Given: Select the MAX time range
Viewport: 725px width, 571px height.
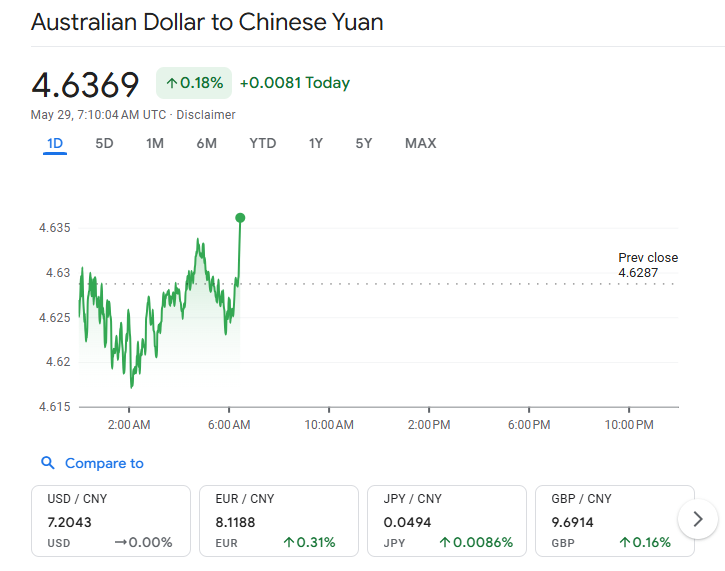Looking at the screenshot, I should click(421, 143).
